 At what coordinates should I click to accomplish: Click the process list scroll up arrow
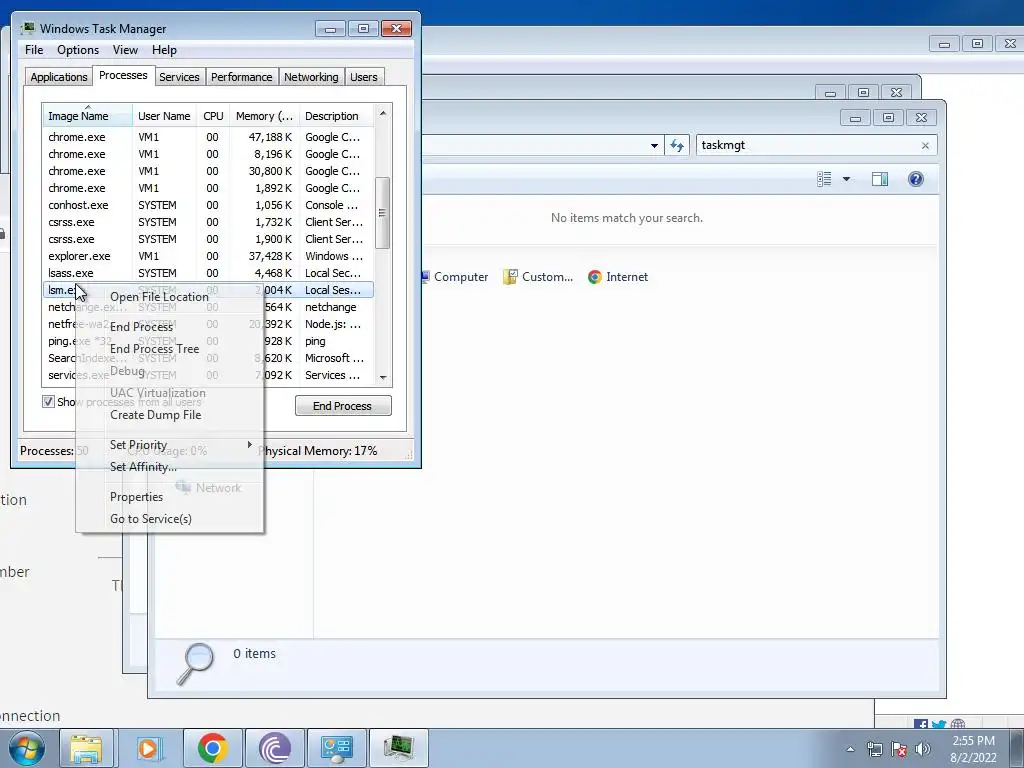pyautogui.click(x=383, y=114)
